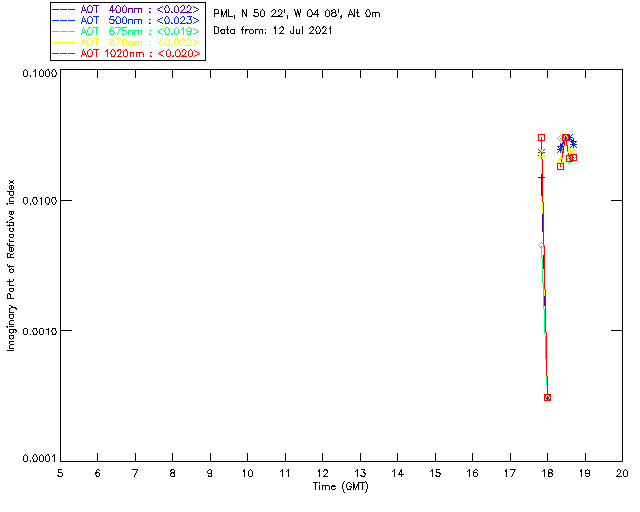Click the 0.0100 y-axis tick label

coord(39,201)
